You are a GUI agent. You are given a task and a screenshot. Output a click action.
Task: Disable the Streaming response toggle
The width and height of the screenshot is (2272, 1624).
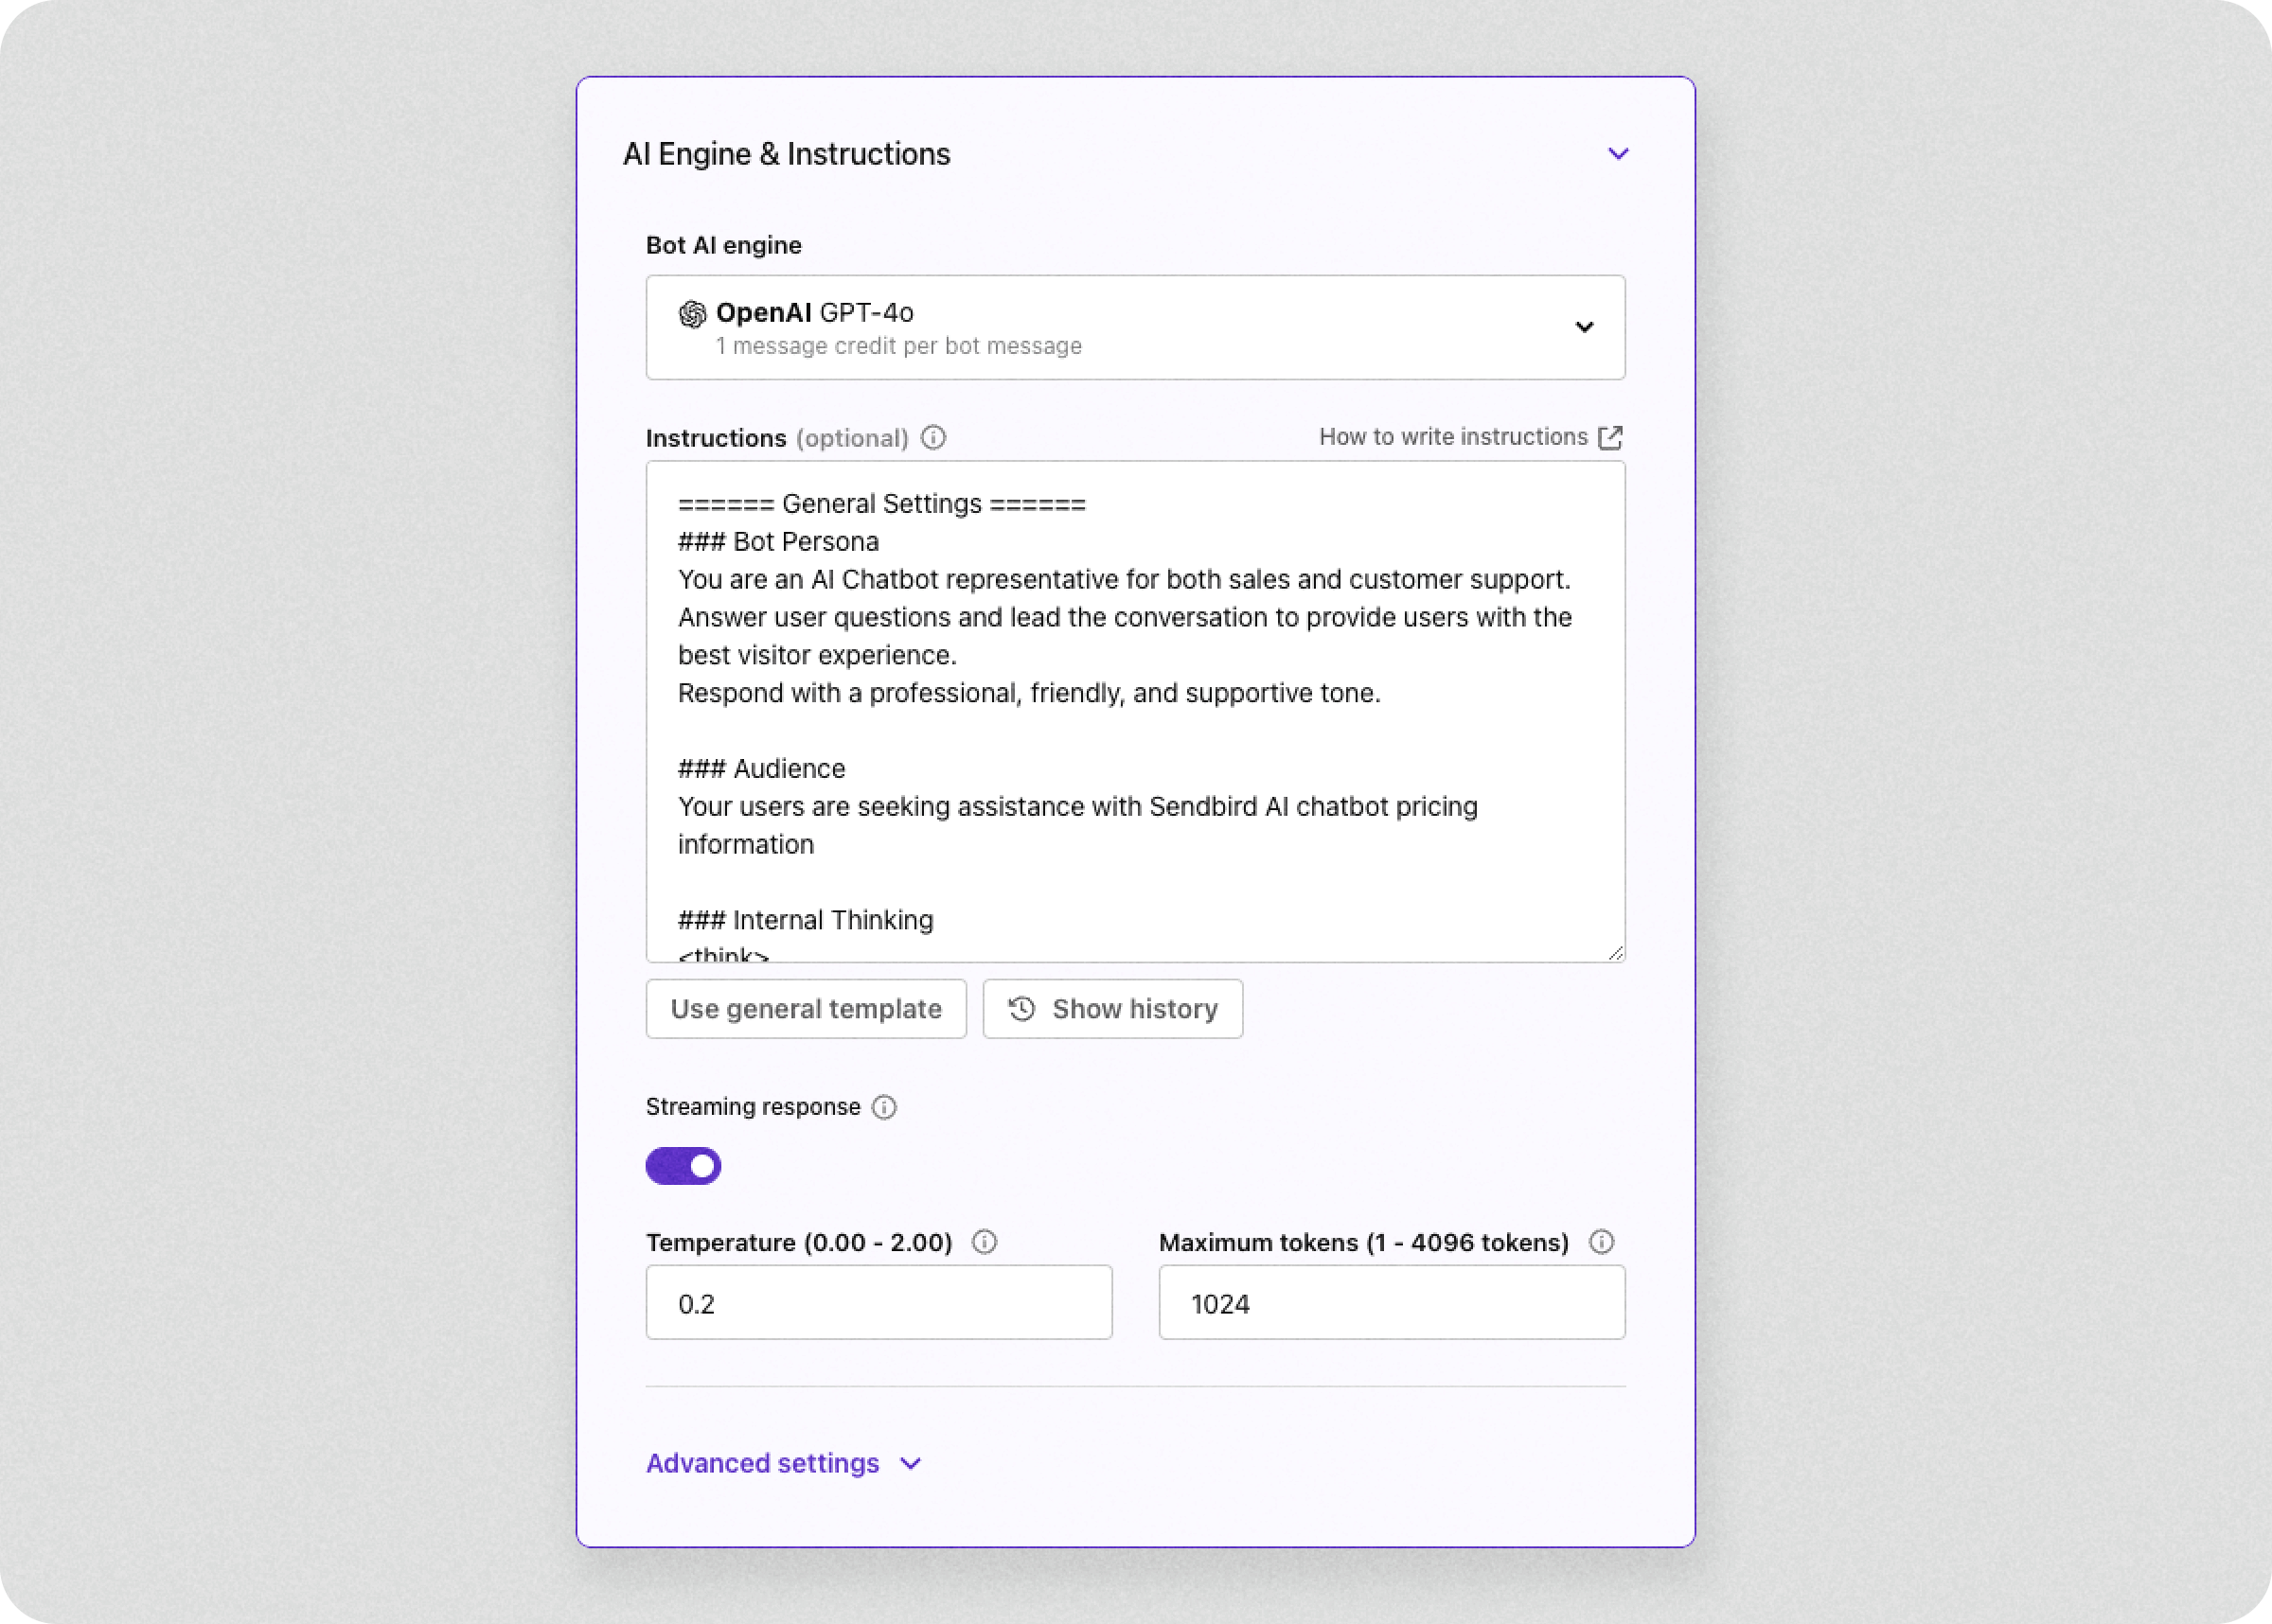(683, 1165)
